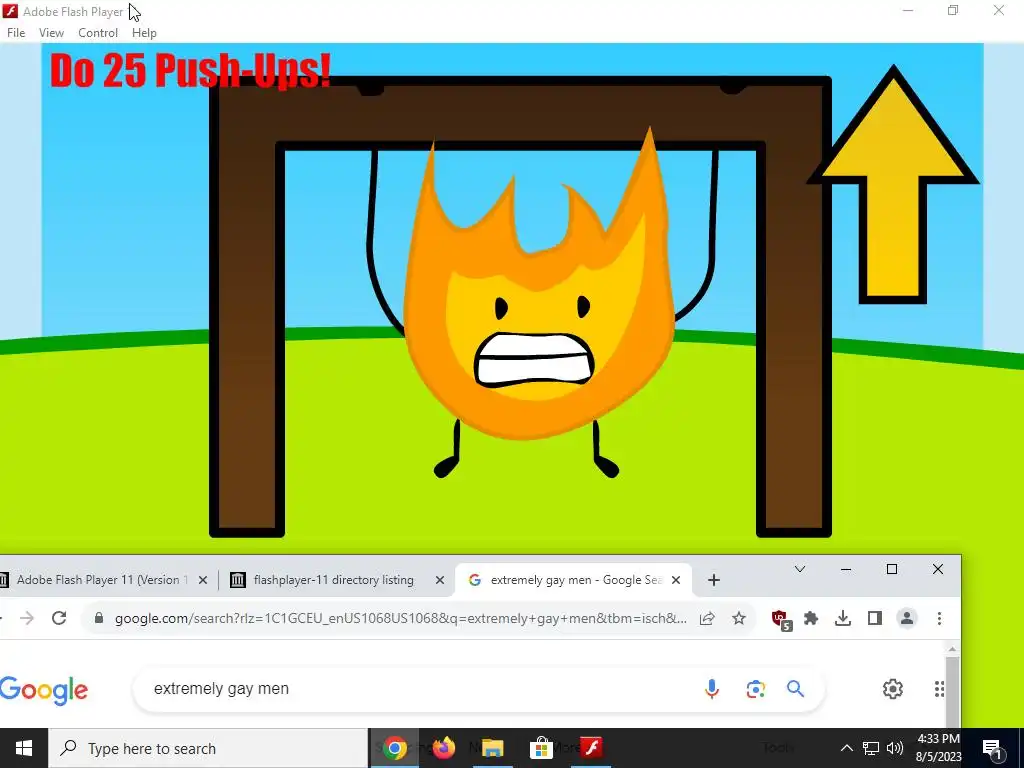Search by image with Google Lens
Screen dimensions: 1024x768
[x=756, y=689]
